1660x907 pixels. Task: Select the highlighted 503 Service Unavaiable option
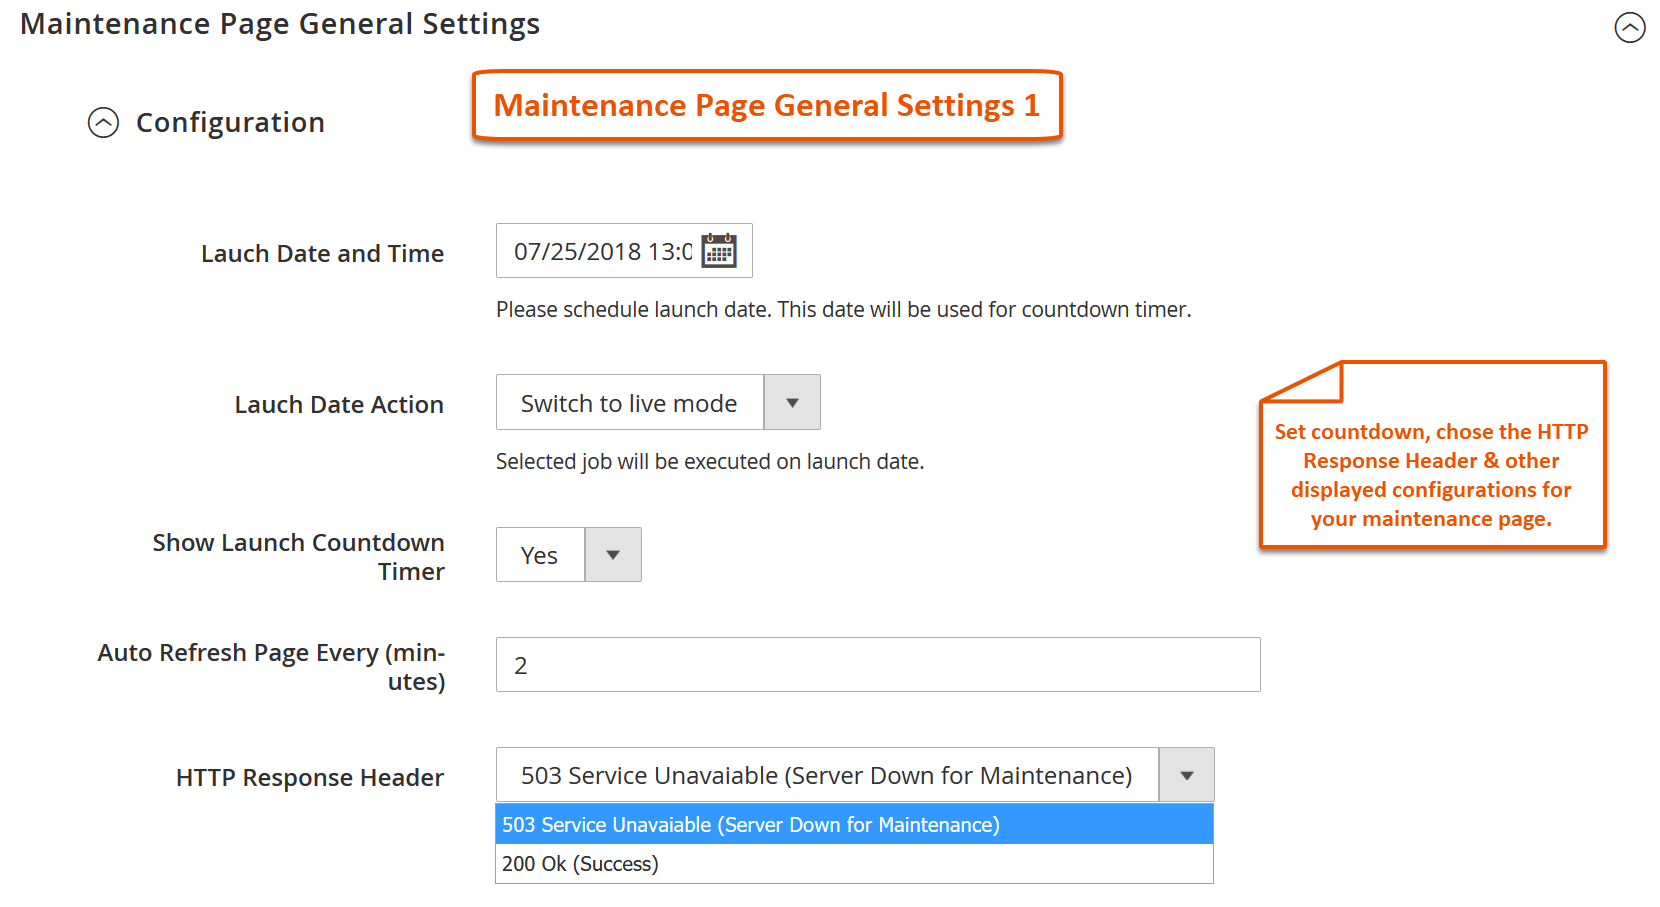point(750,824)
